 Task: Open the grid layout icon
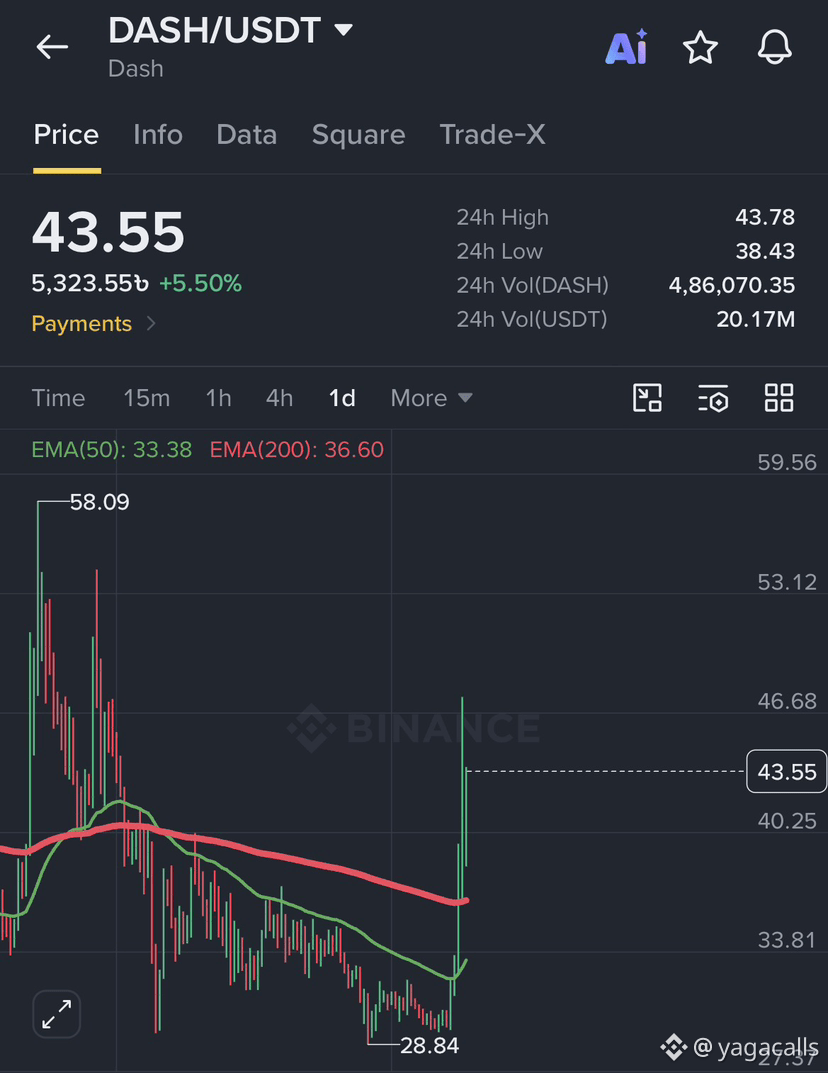coord(779,398)
